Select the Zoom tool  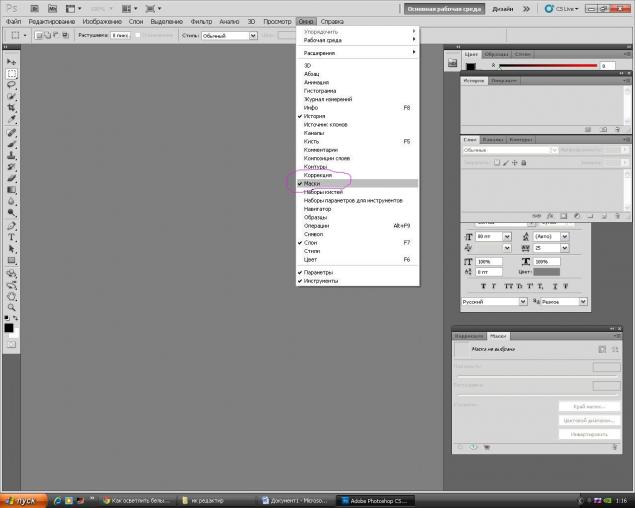11,307
